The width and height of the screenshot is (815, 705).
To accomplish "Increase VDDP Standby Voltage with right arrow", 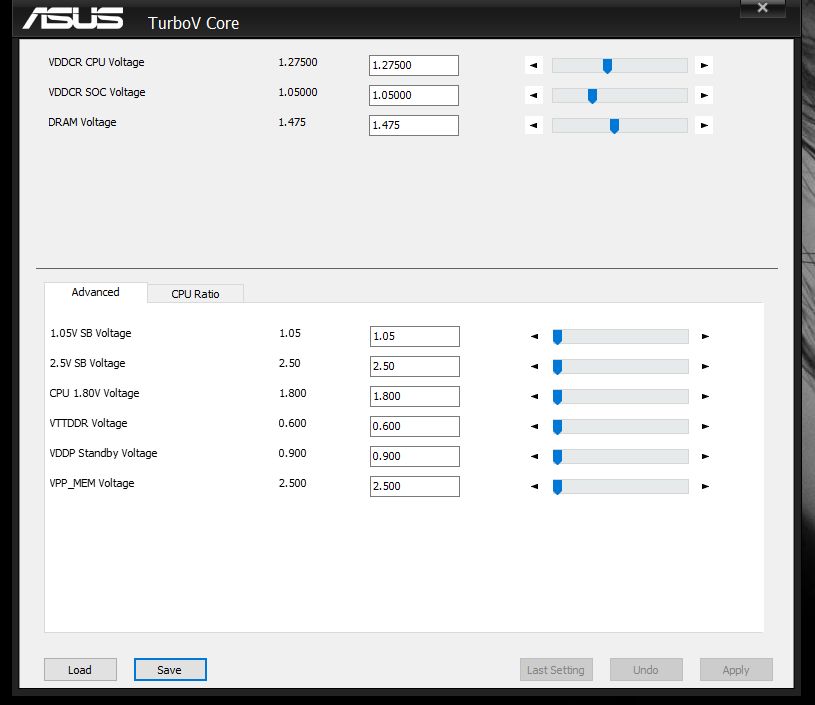I will [x=705, y=456].
